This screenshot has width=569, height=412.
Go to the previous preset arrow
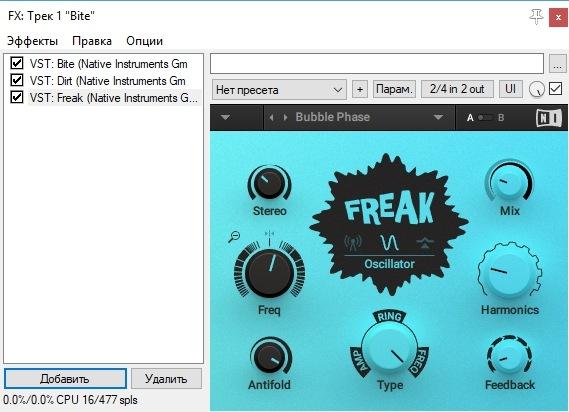pyautogui.click(x=271, y=117)
